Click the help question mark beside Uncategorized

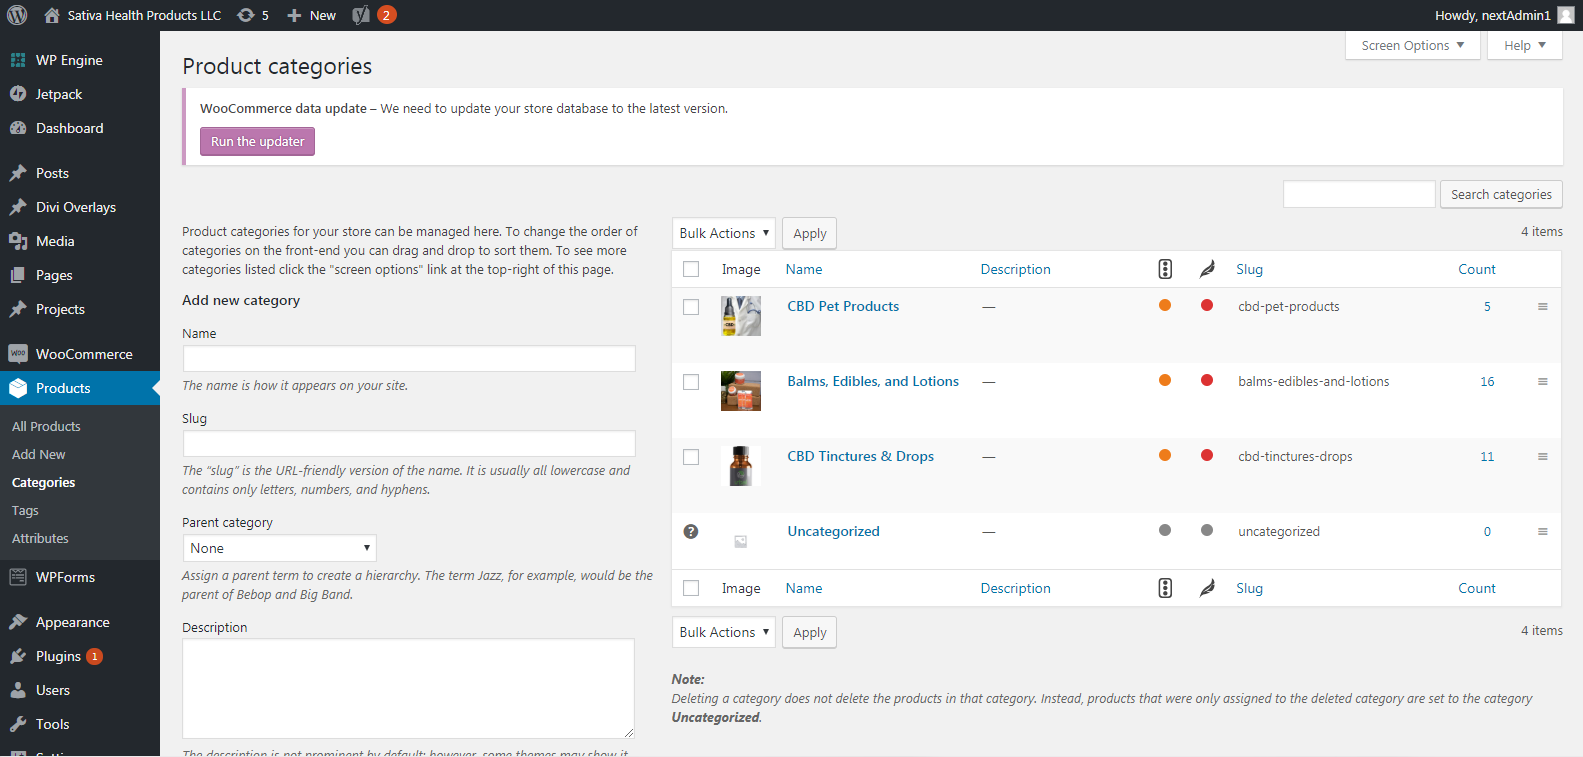691,532
